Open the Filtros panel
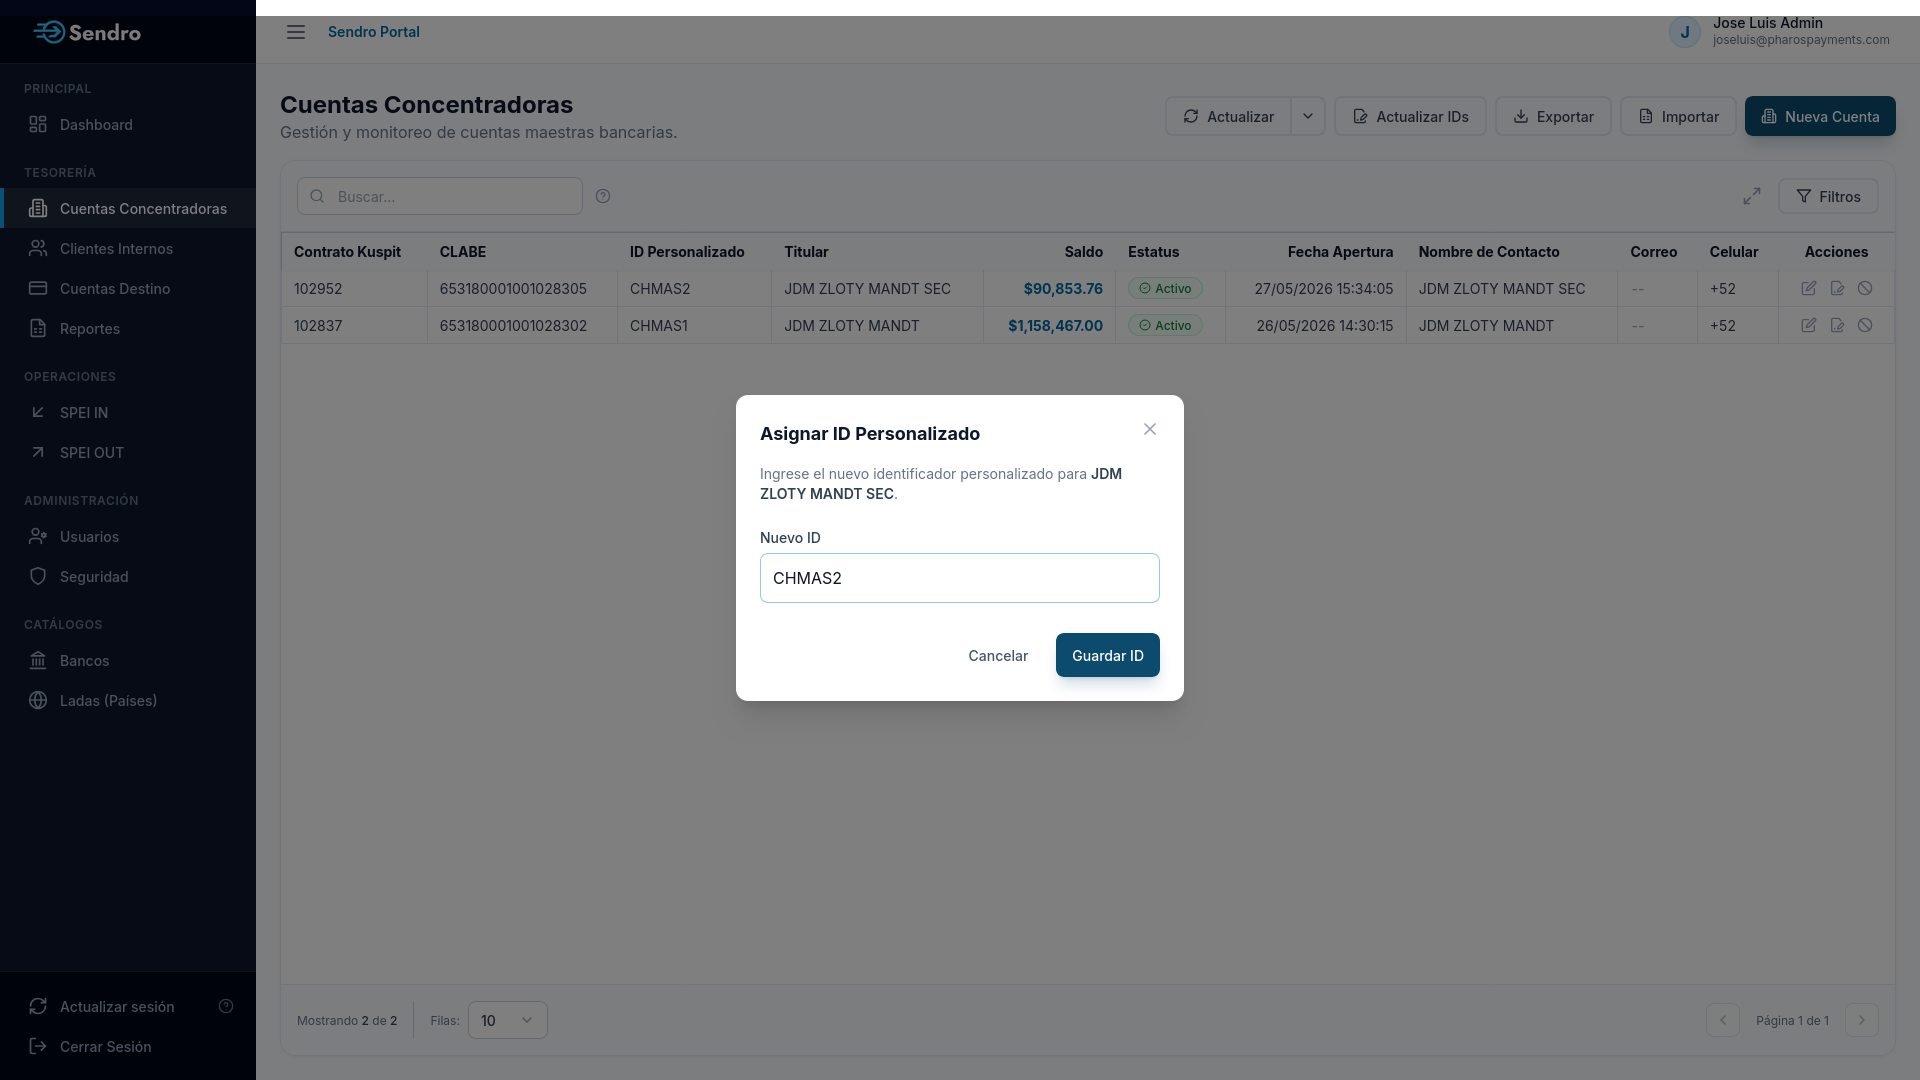 point(1828,196)
